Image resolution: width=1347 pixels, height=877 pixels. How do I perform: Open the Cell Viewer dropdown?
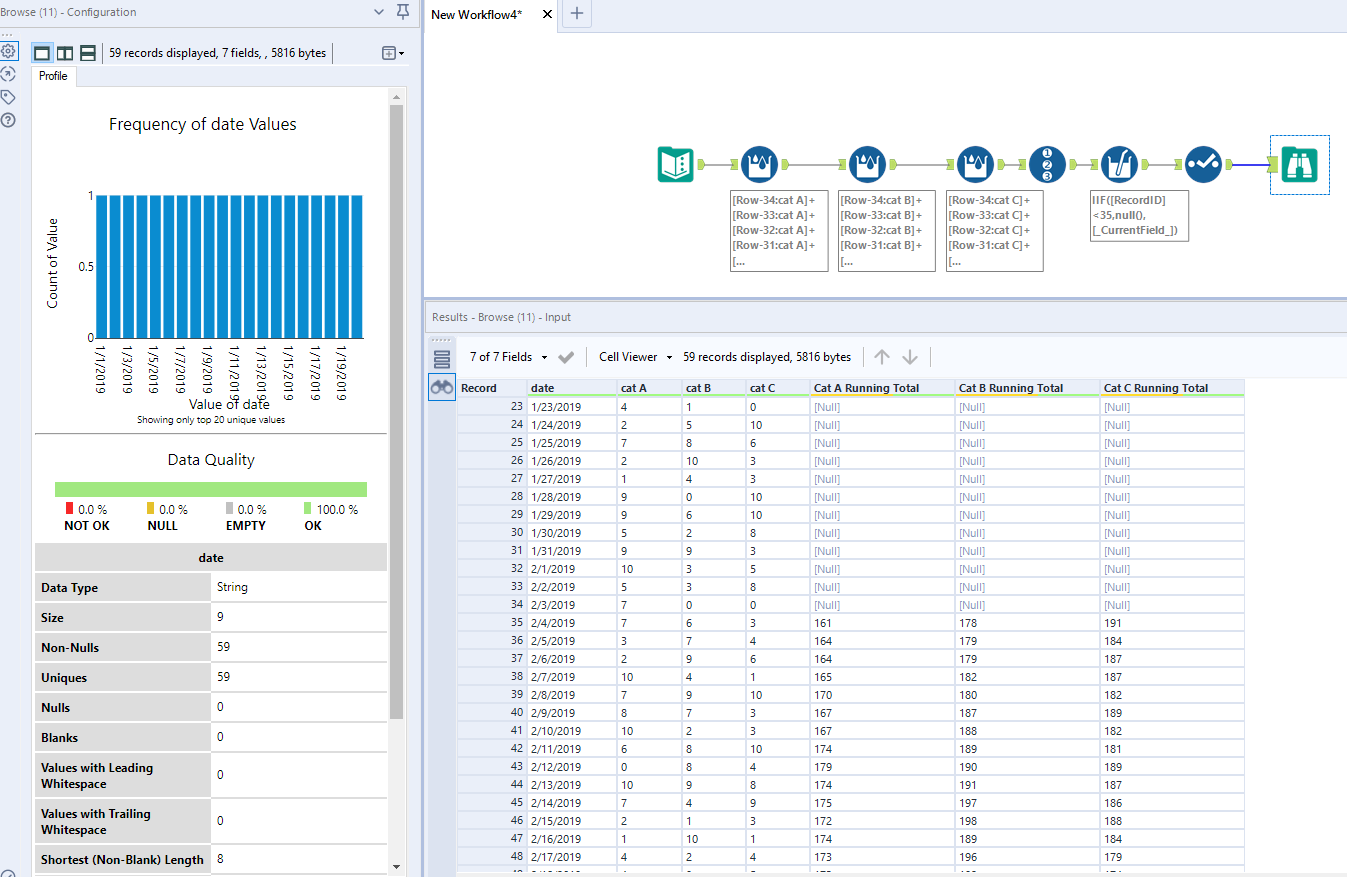coord(633,357)
